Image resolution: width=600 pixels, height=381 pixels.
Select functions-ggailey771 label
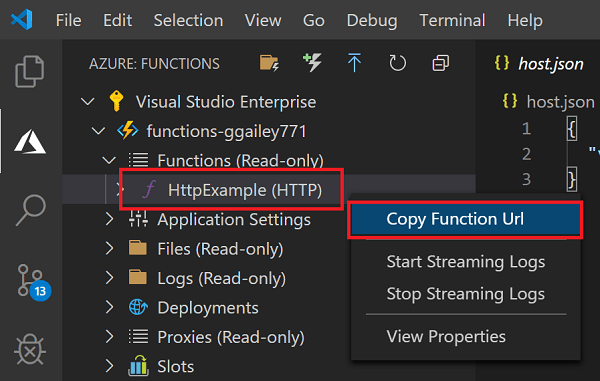pyautogui.click(x=227, y=131)
